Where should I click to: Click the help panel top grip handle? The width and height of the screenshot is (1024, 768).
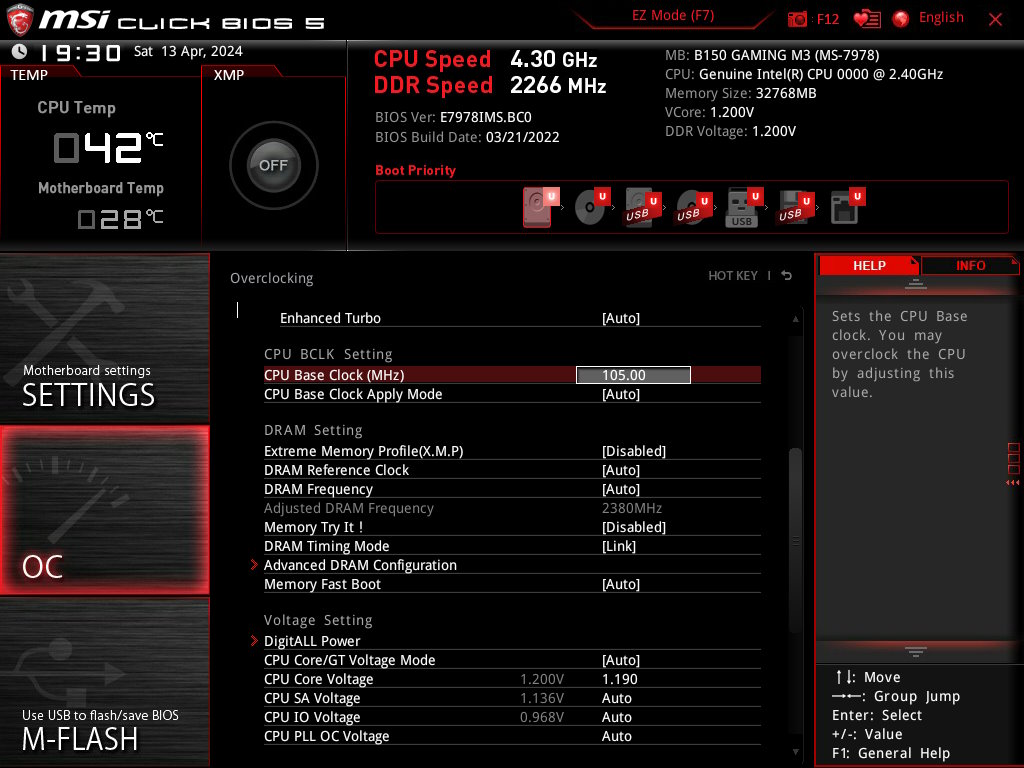pyautogui.click(x=915, y=283)
